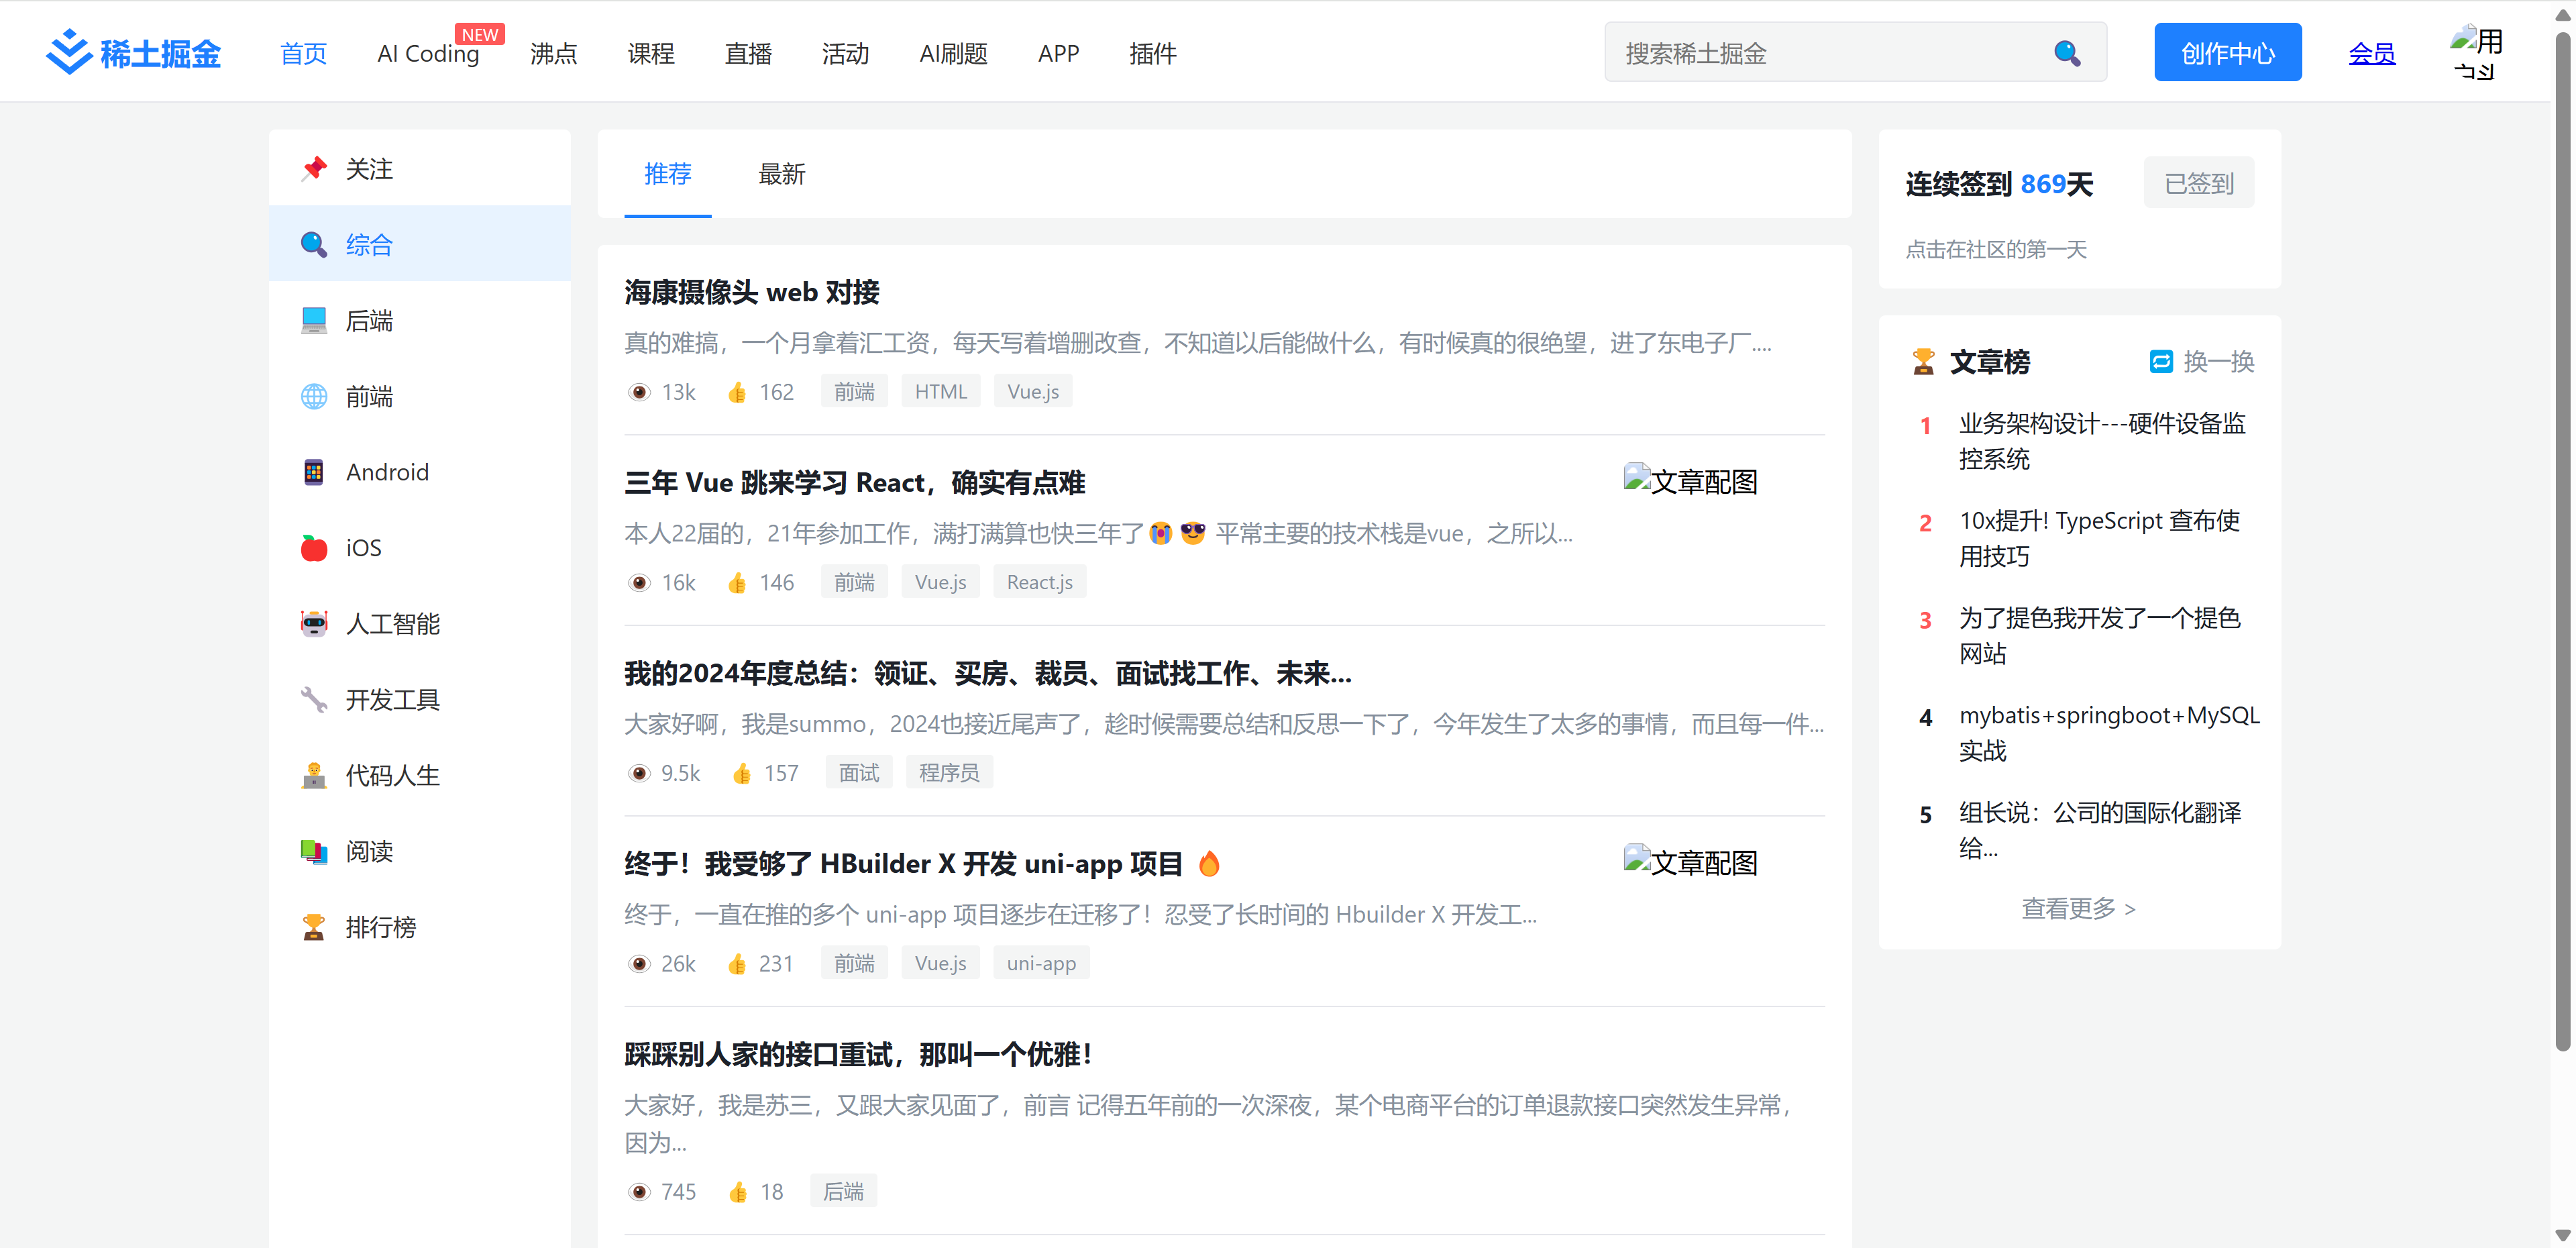Click the trophy icon beside 排行榜
The width and height of the screenshot is (2576, 1248).
pyautogui.click(x=314, y=928)
